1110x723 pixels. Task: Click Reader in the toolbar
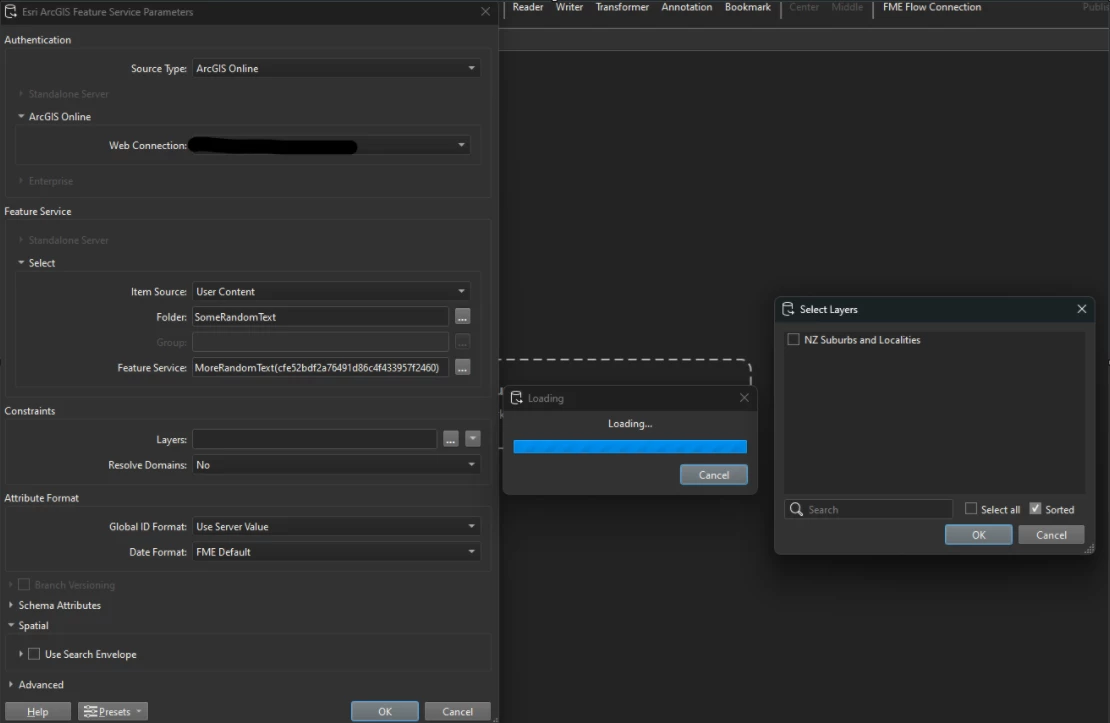527,7
